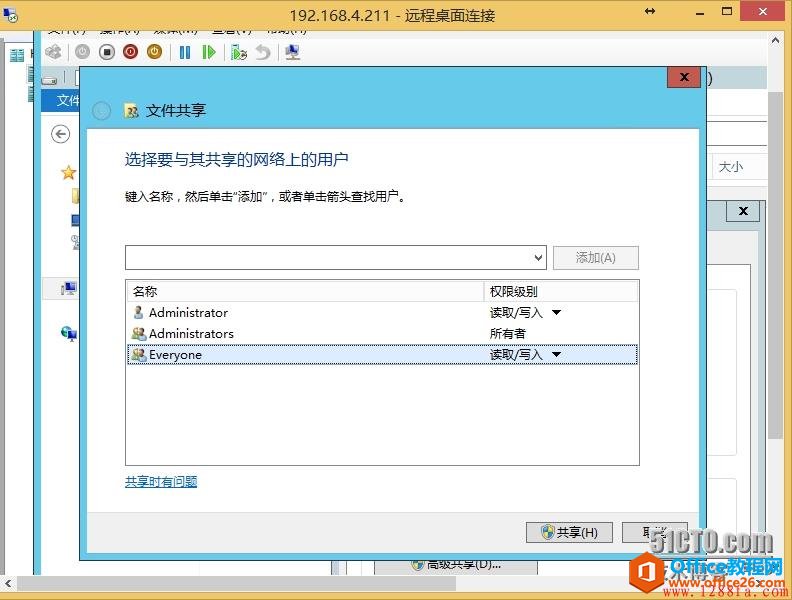Expand permission dropdown for Everyone
The height and width of the screenshot is (600, 792).
(557, 354)
